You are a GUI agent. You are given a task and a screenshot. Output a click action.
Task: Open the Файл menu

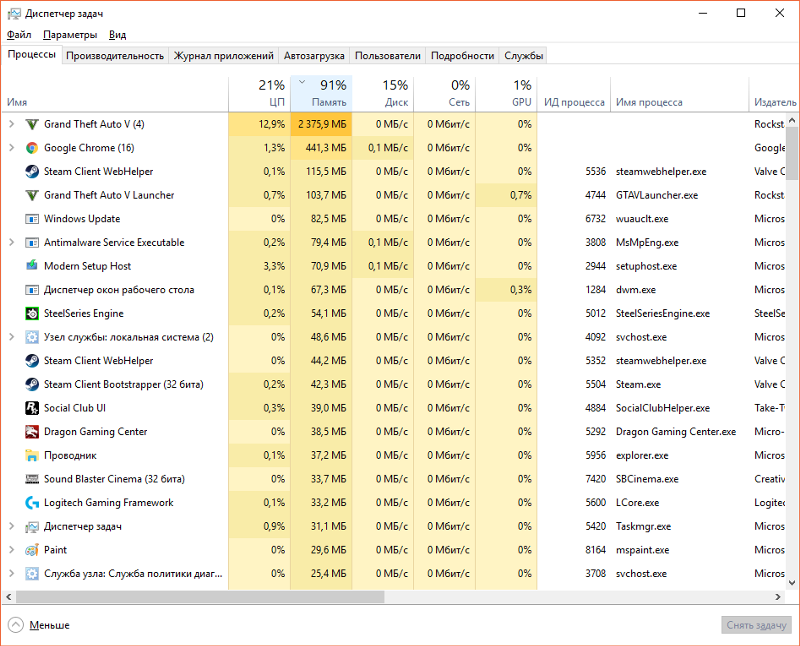tap(19, 35)
